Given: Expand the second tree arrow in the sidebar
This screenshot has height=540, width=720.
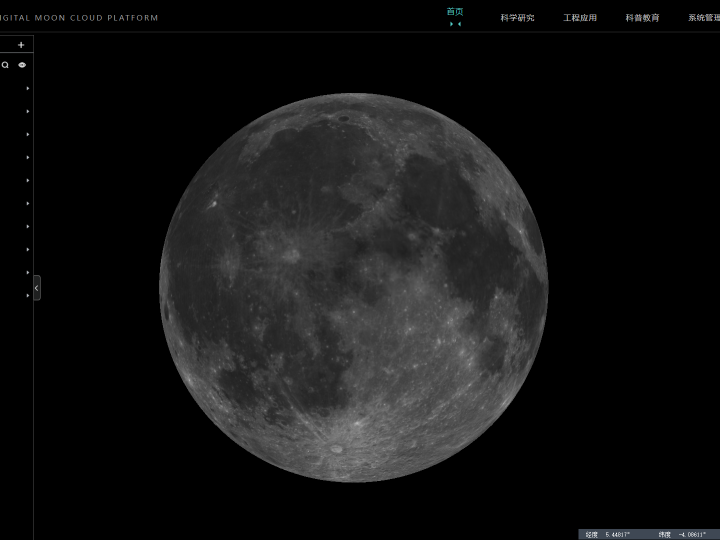Looking at the screenshot, I should tap(27, 112).
